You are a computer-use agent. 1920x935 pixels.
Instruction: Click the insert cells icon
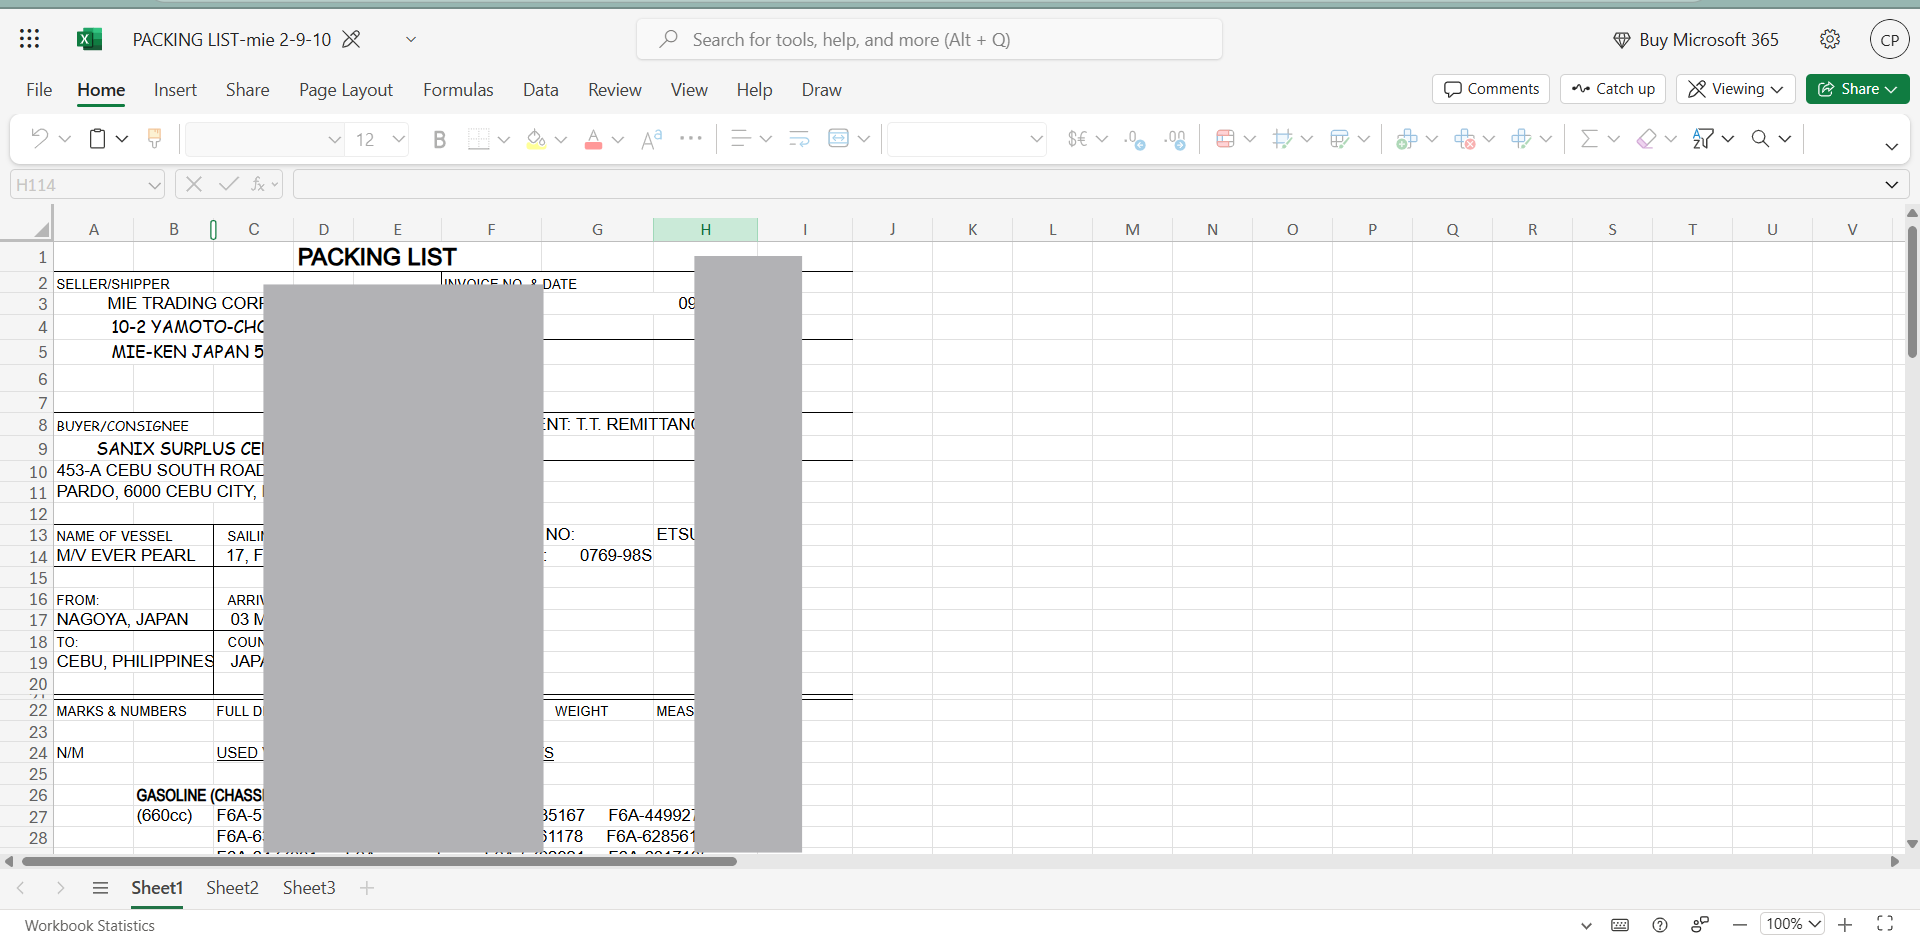(1407, 139)
